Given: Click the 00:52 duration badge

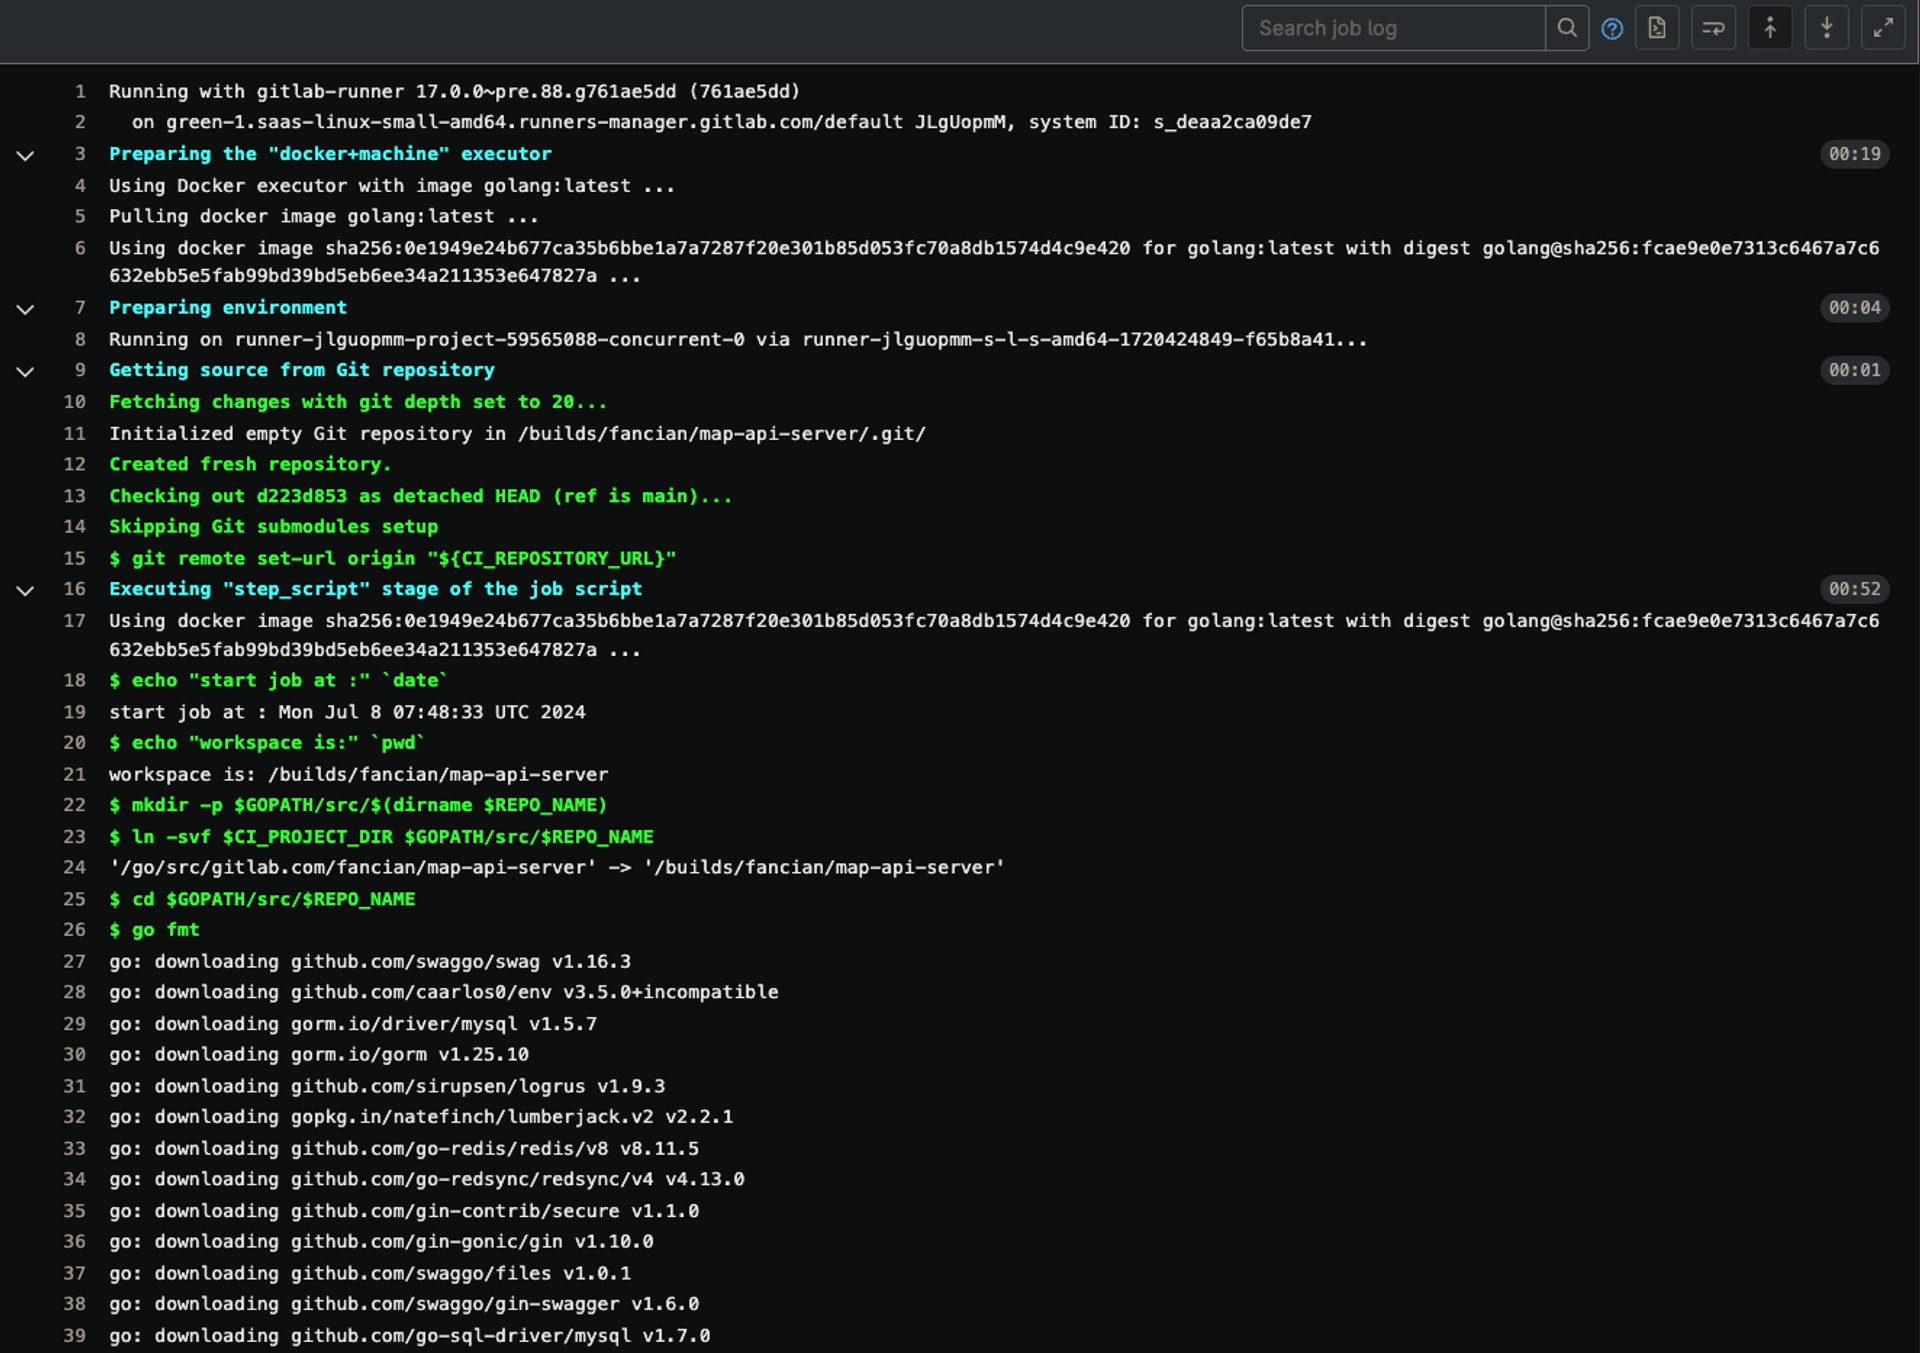Looking at the screenshot, I should [1853, 589].
